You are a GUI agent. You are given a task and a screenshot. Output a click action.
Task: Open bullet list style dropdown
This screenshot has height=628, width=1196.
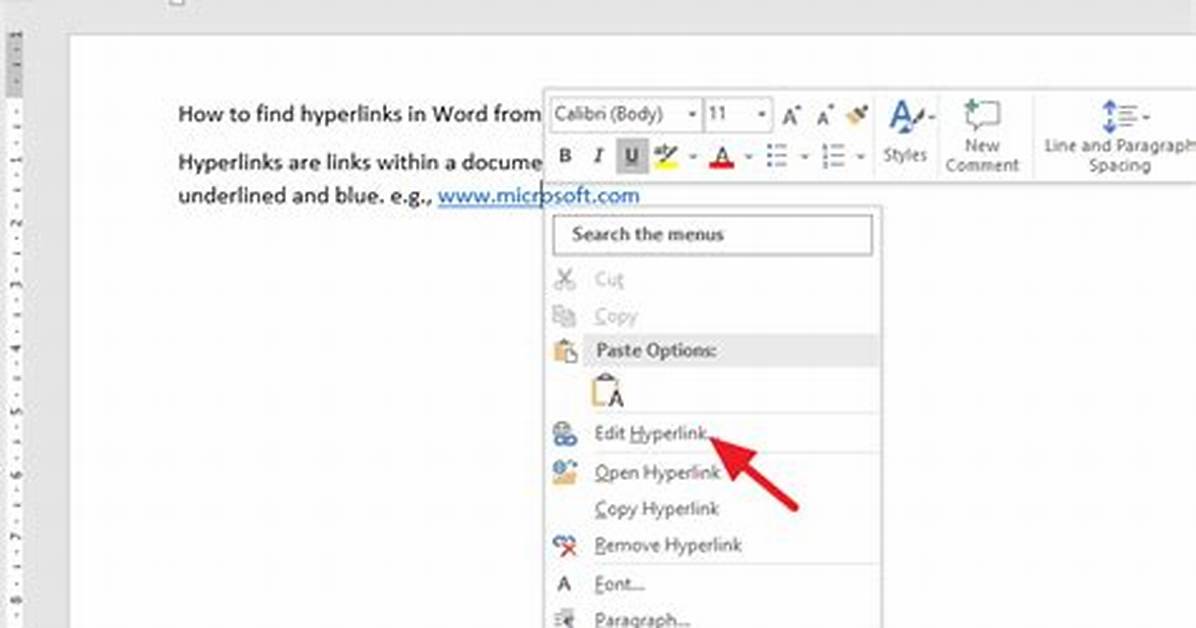click(804, 157)
